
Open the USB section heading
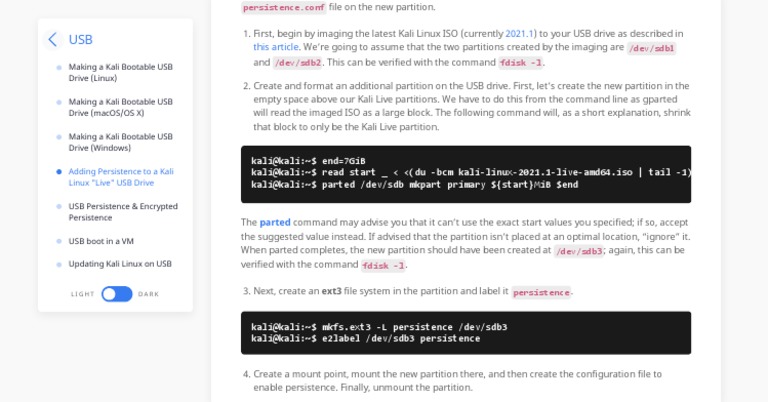click(81, 40)
